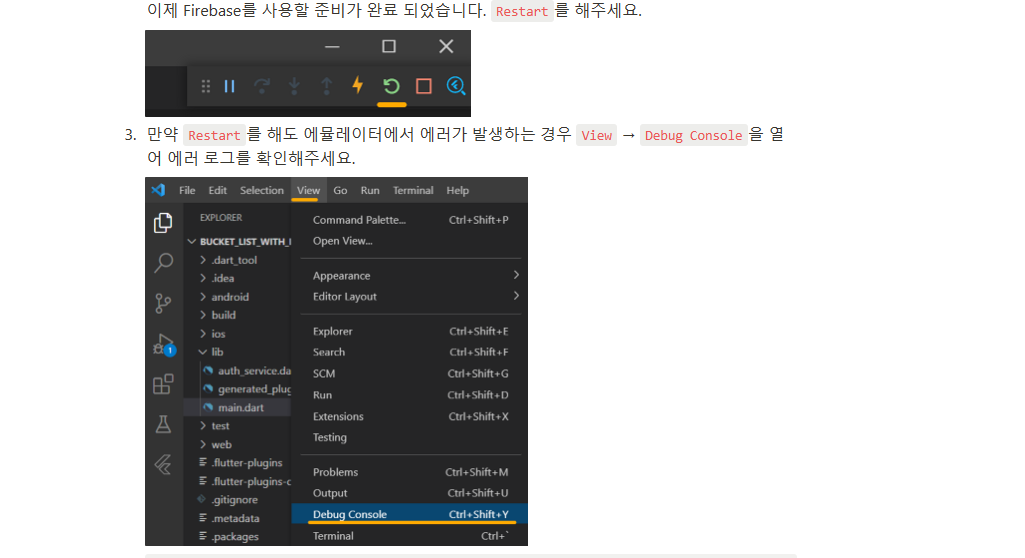Select Extensions in the View menu
The image size is (1025, 558).
410,416
